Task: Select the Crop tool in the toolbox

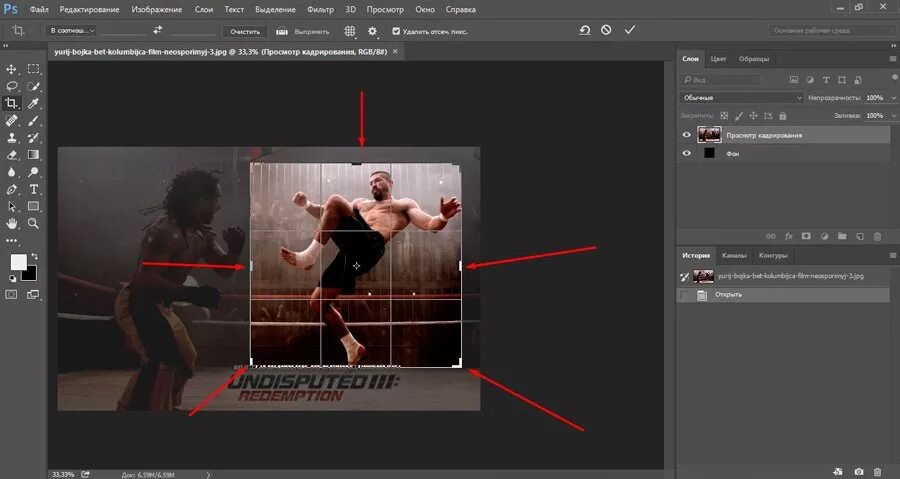Action: coord(11,104)
